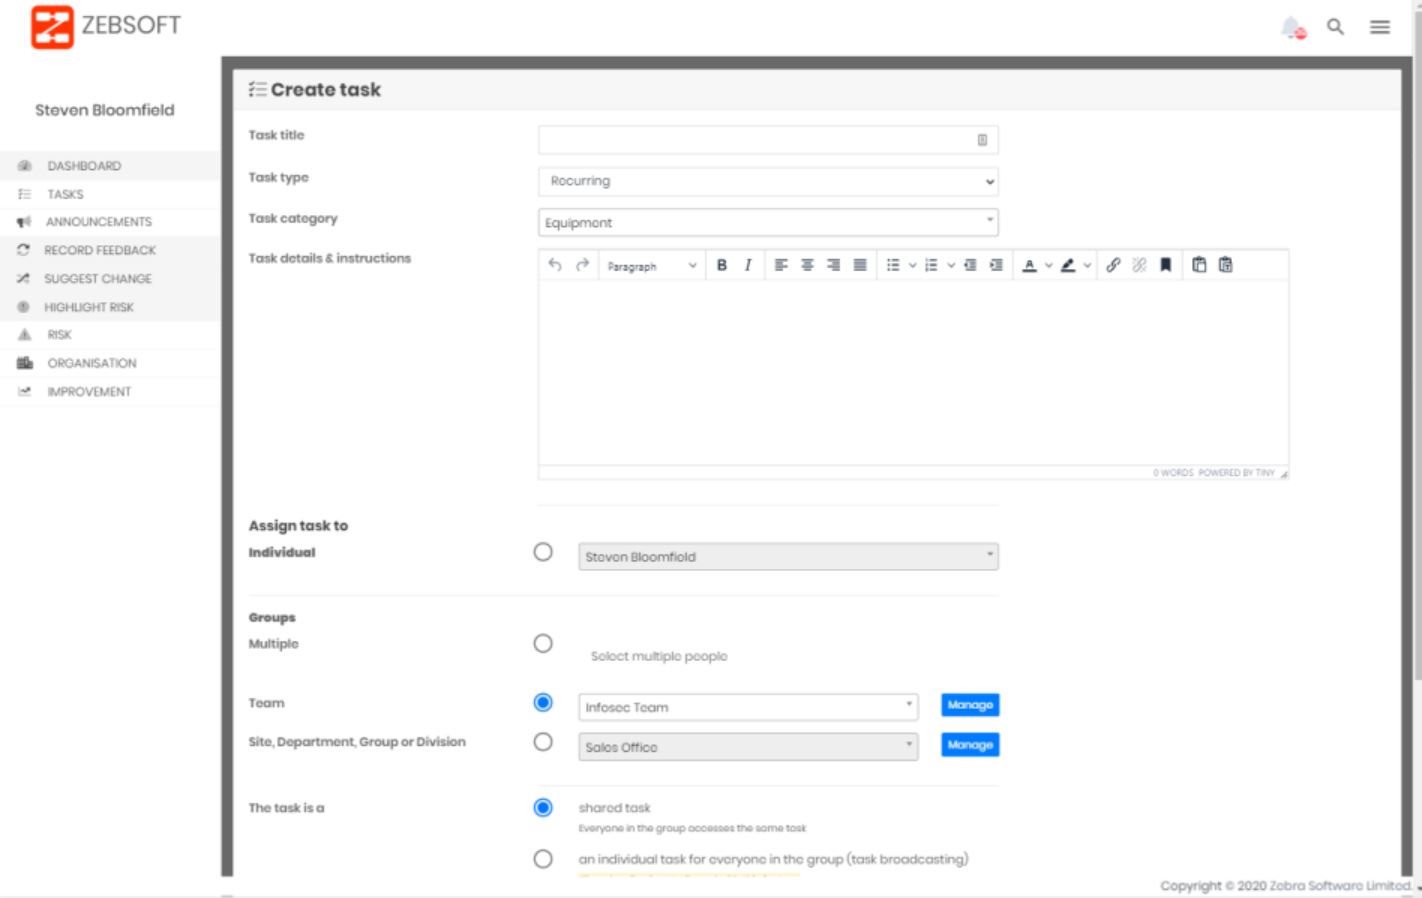Image resolution: width=1422 pixels, height=898 pixels.
Task: Open Announcements in the sidebar
Action: coord(98,222)
